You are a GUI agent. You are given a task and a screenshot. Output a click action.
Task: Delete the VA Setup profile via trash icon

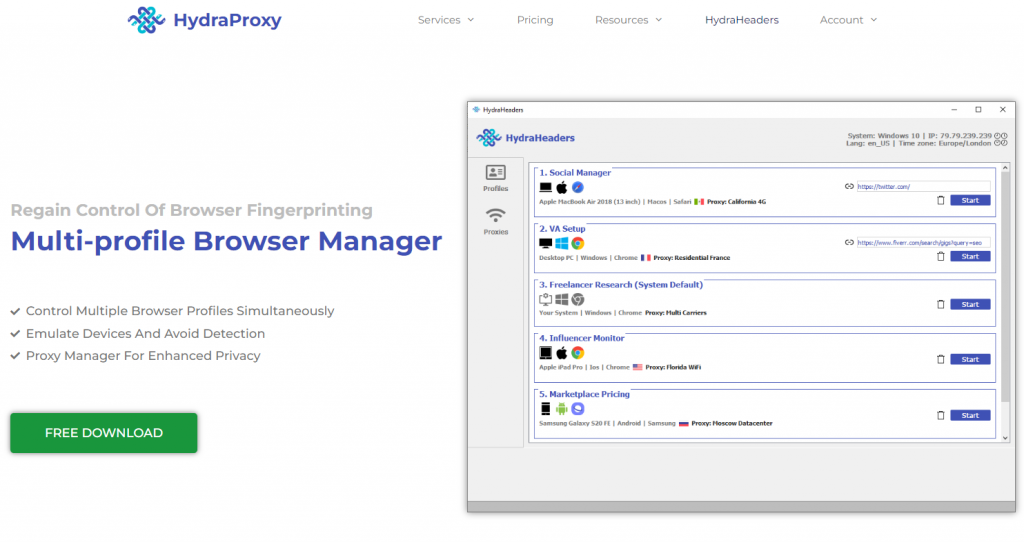click(x=940, y=257)
